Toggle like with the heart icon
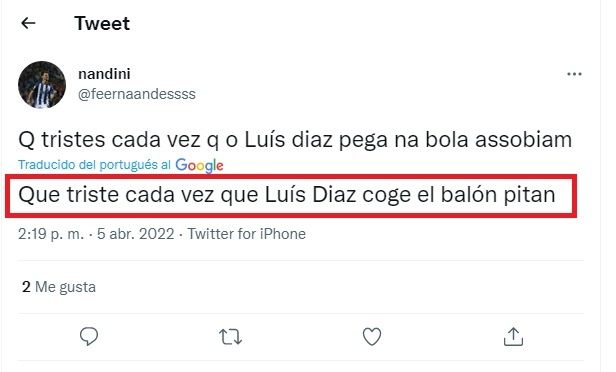 click(x=372, y=337)
